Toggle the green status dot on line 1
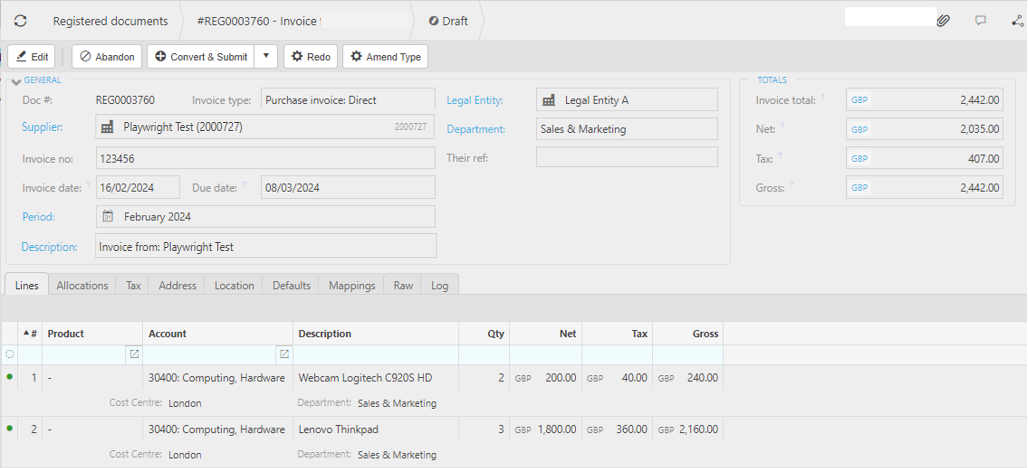1028x468 pixels. click(10, 377)
